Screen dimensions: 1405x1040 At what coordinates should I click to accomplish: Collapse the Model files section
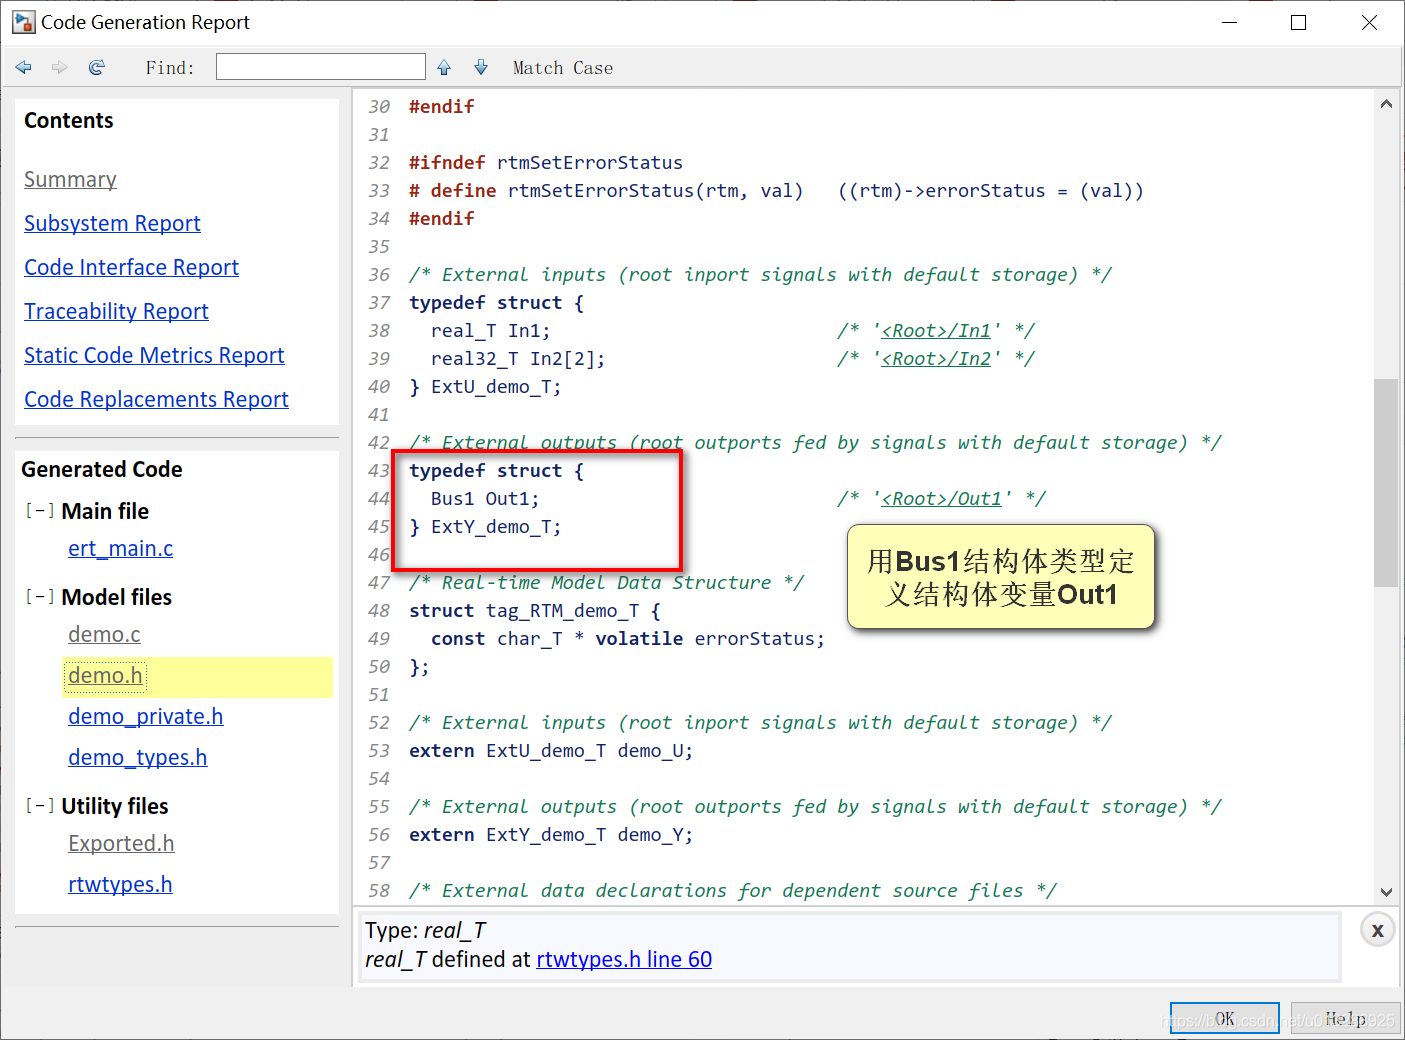[40, 597]
